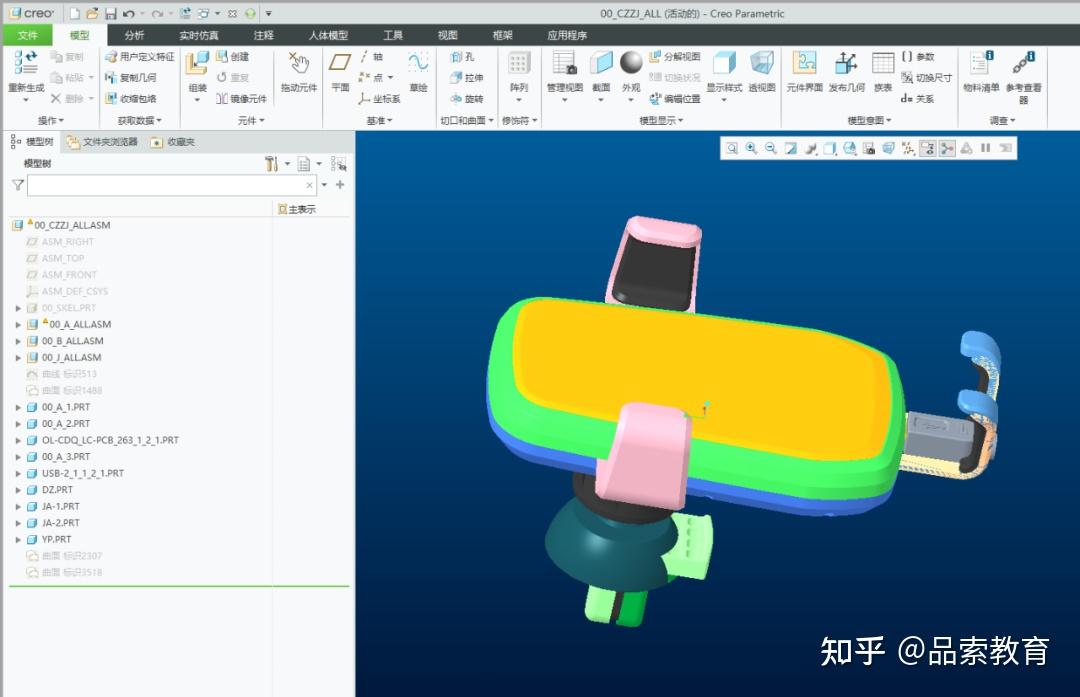Viewport: 1080px width, 697px height.
Task: Open the 外观 (Appearance) gallery icon
Action: pos(631,66)
